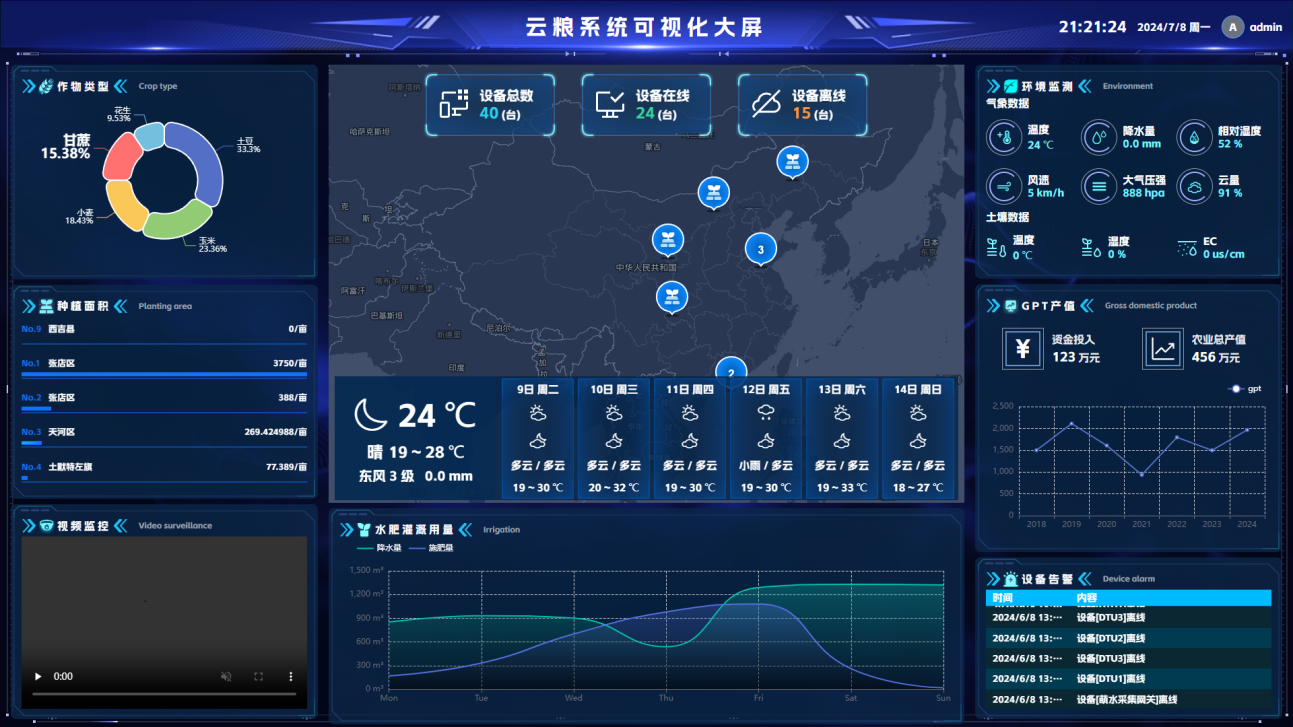Click the 云粮系统可视化大屏 title
Screen dimensions: 1293x727
pyautogui.click(x=644, y=27)
